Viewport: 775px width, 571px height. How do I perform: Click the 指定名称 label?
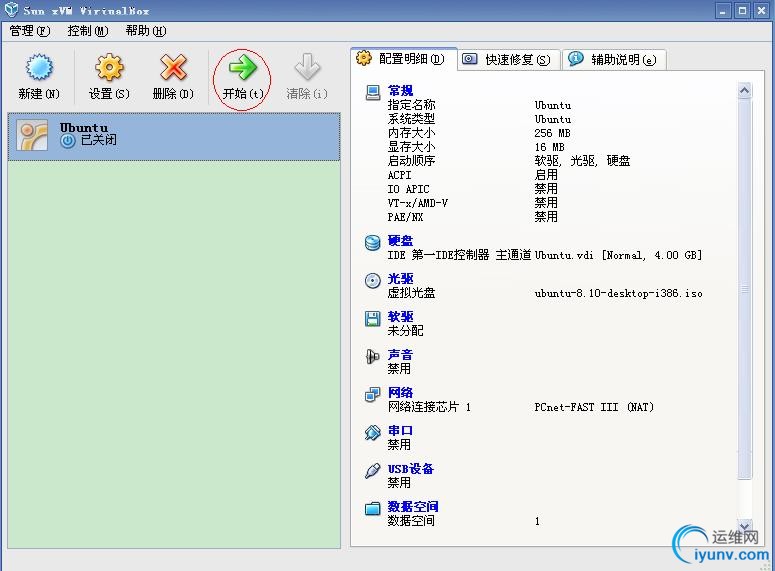tap(411, 105)
